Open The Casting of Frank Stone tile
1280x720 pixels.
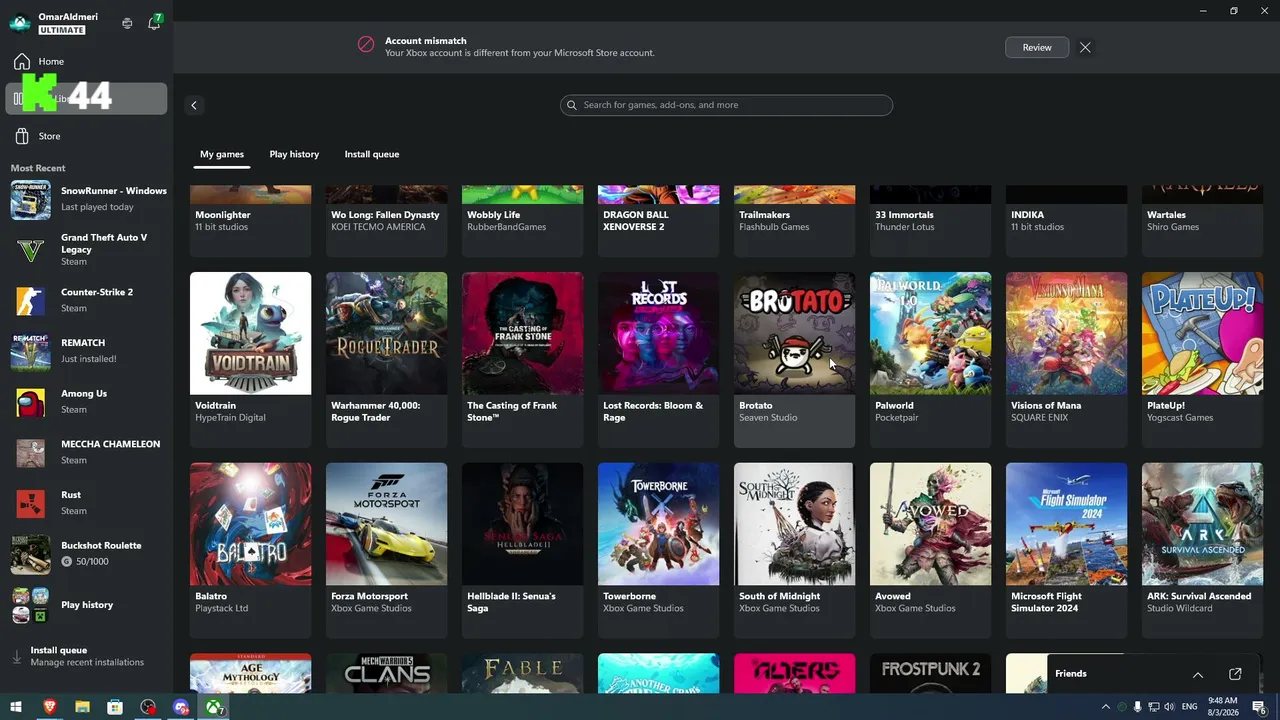522,359
